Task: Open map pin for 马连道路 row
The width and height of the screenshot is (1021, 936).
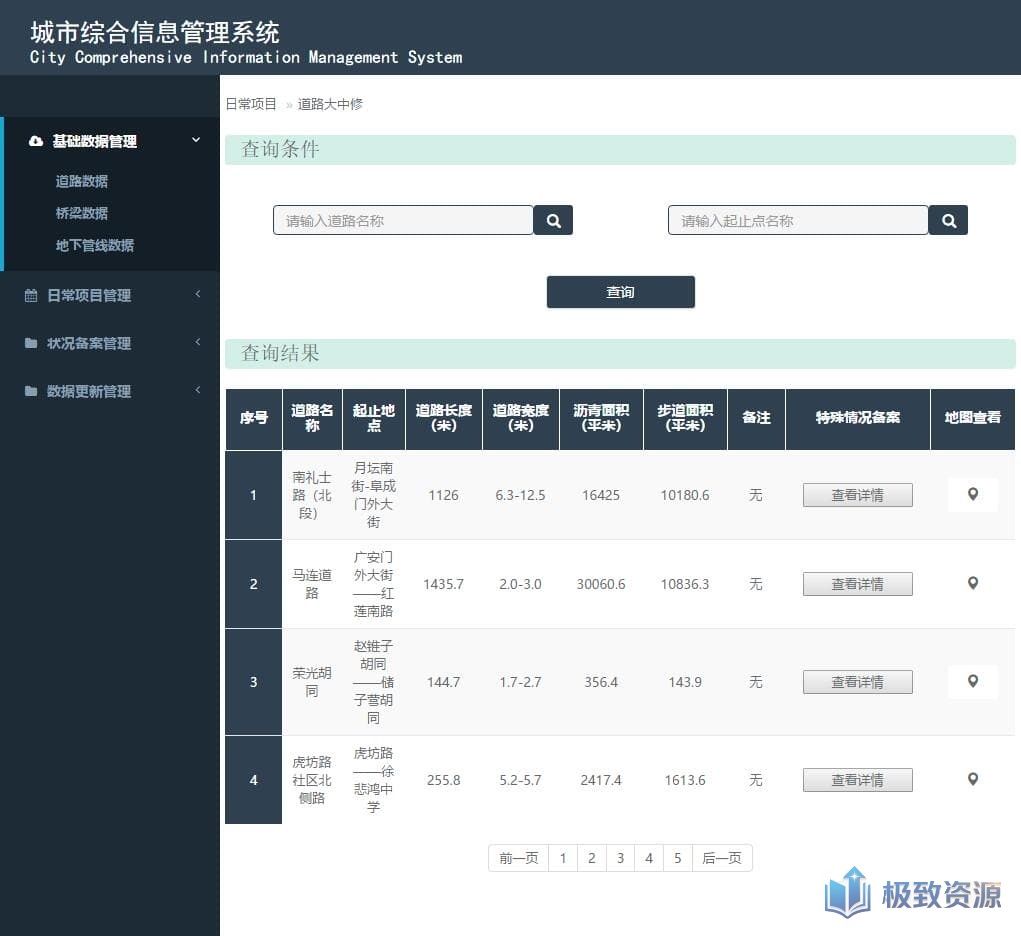Action: (x=973, y=583)
